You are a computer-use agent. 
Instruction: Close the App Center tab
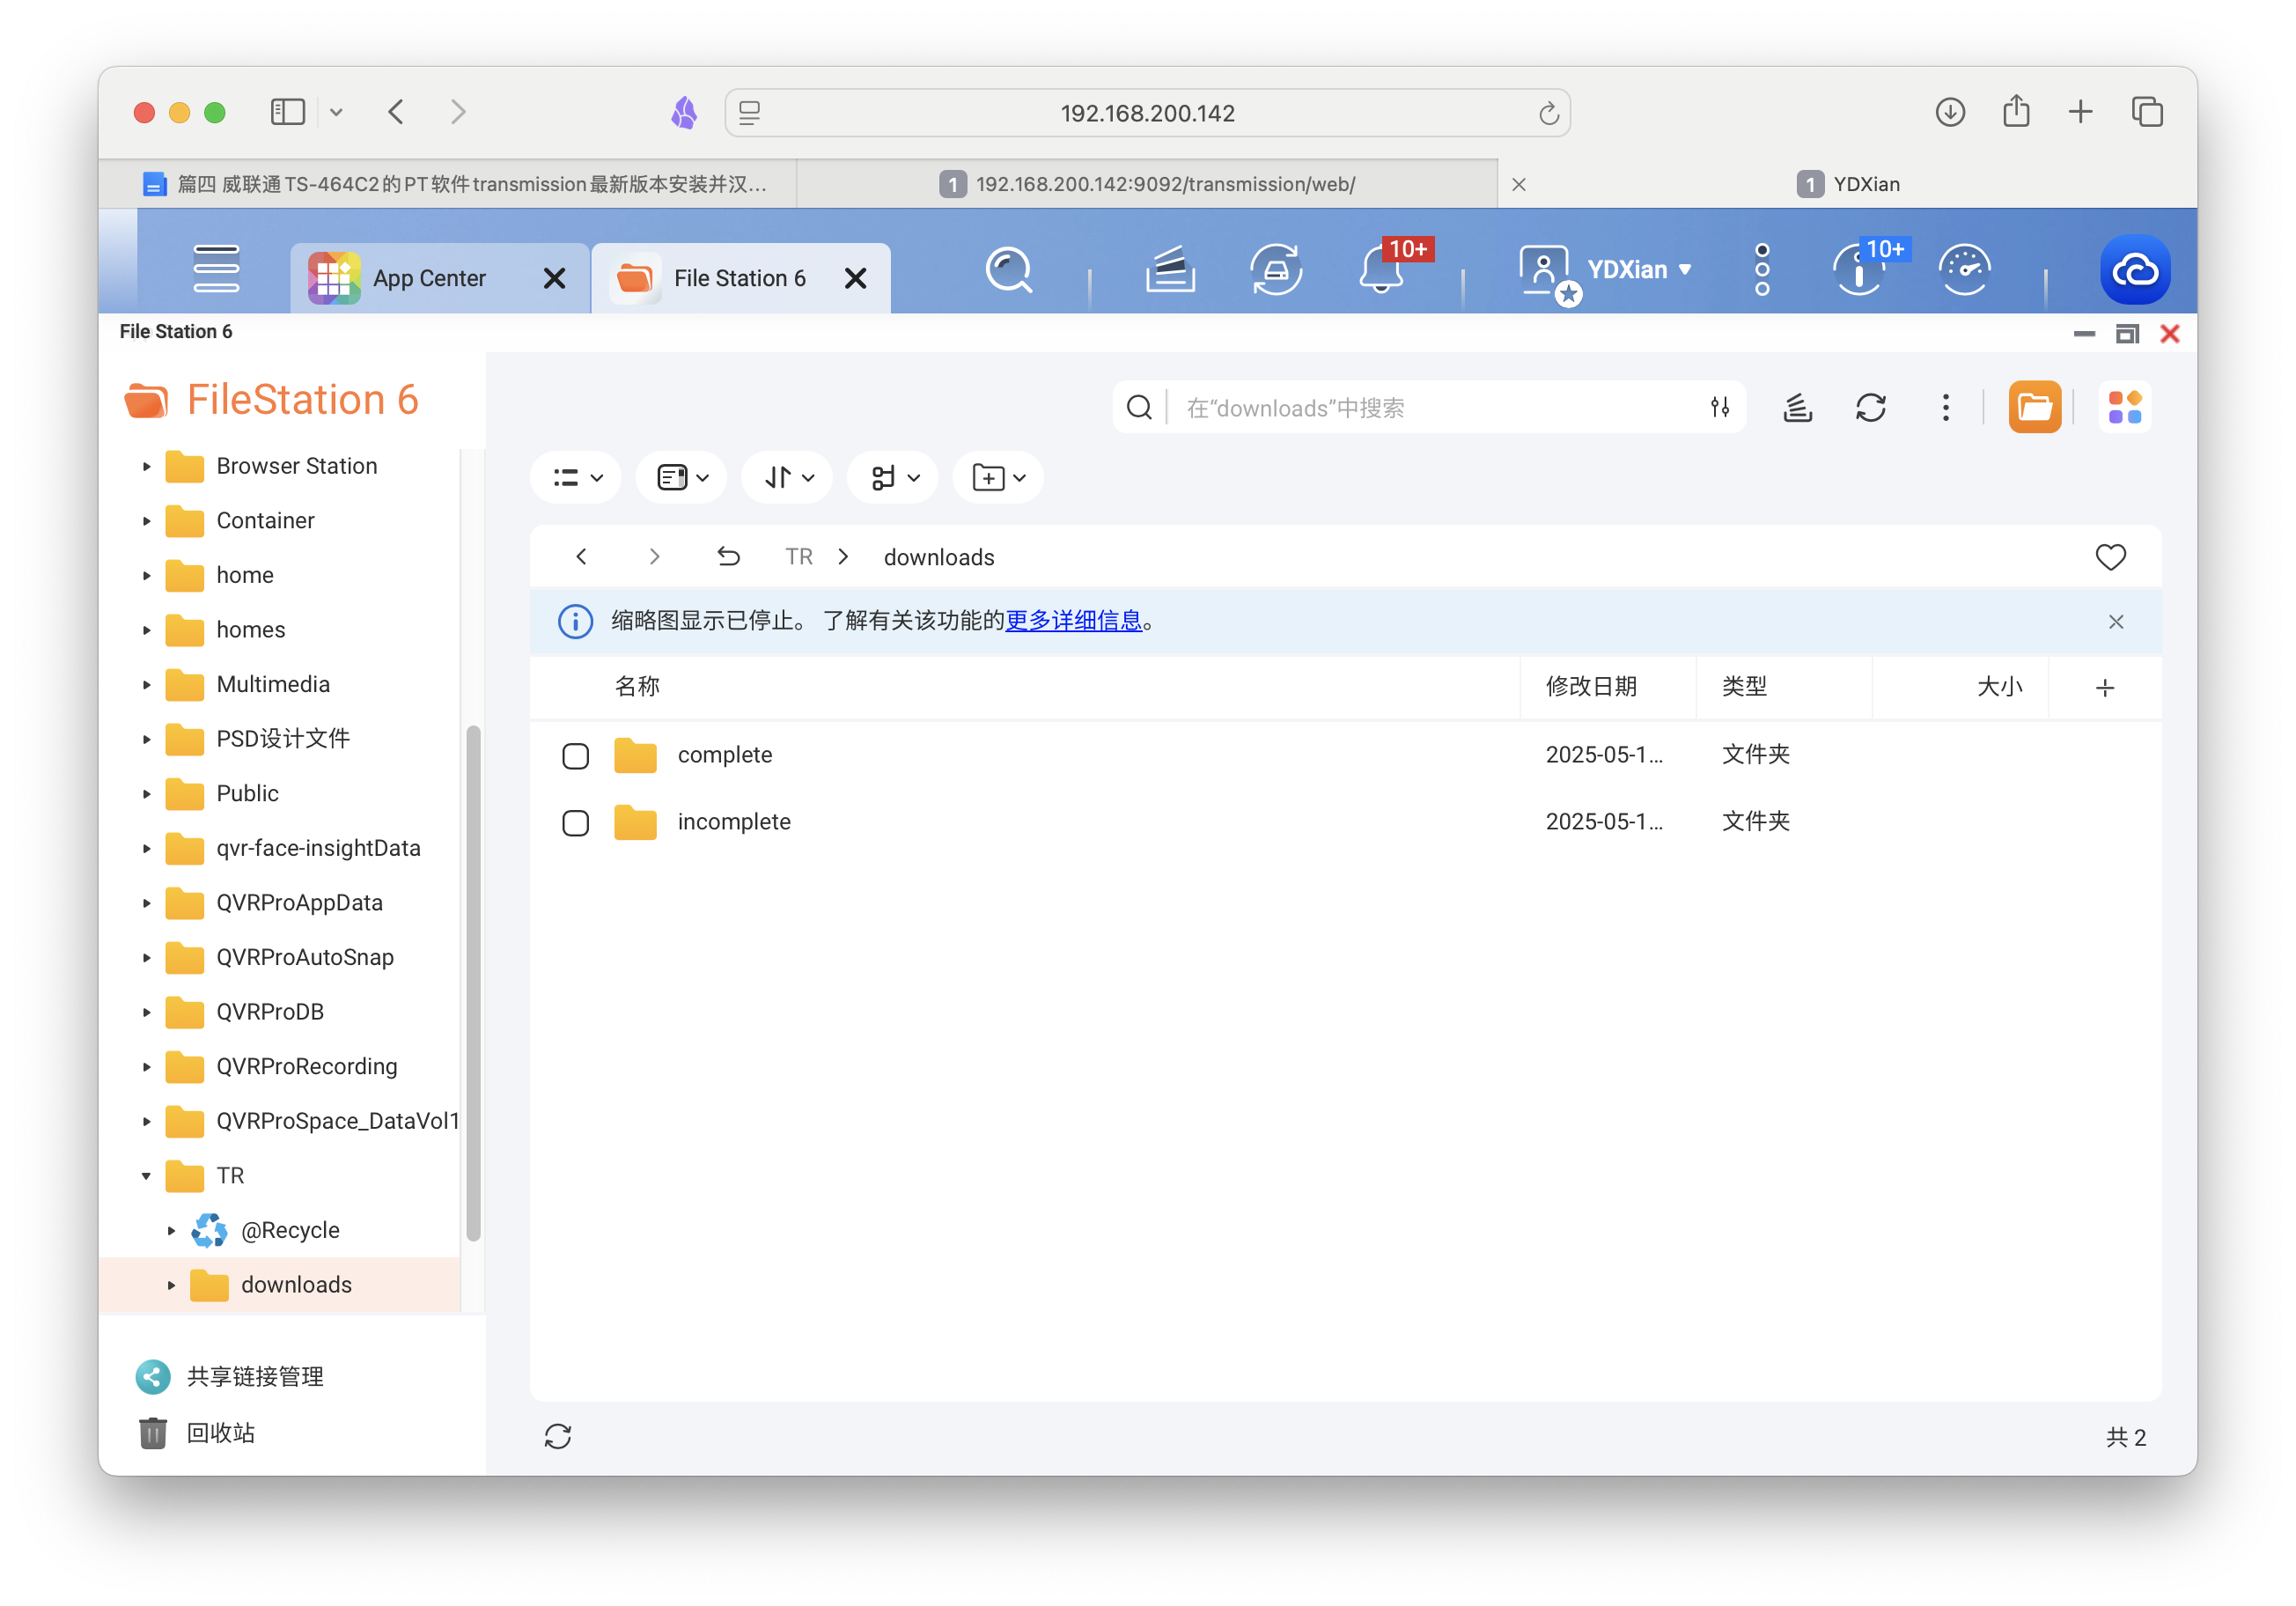click(x=554, y=278)
